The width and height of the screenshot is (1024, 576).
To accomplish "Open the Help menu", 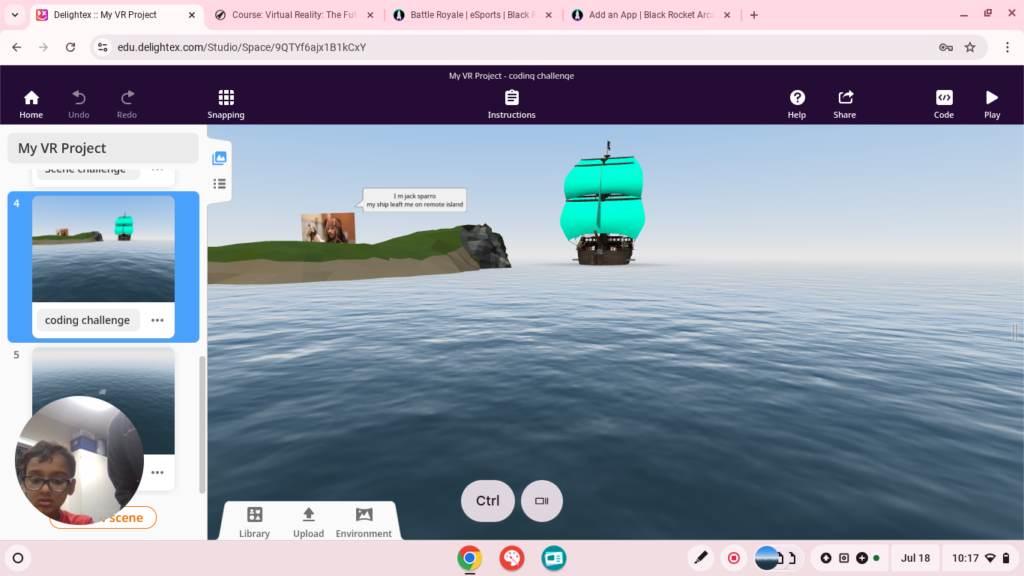I will point(797,104).
